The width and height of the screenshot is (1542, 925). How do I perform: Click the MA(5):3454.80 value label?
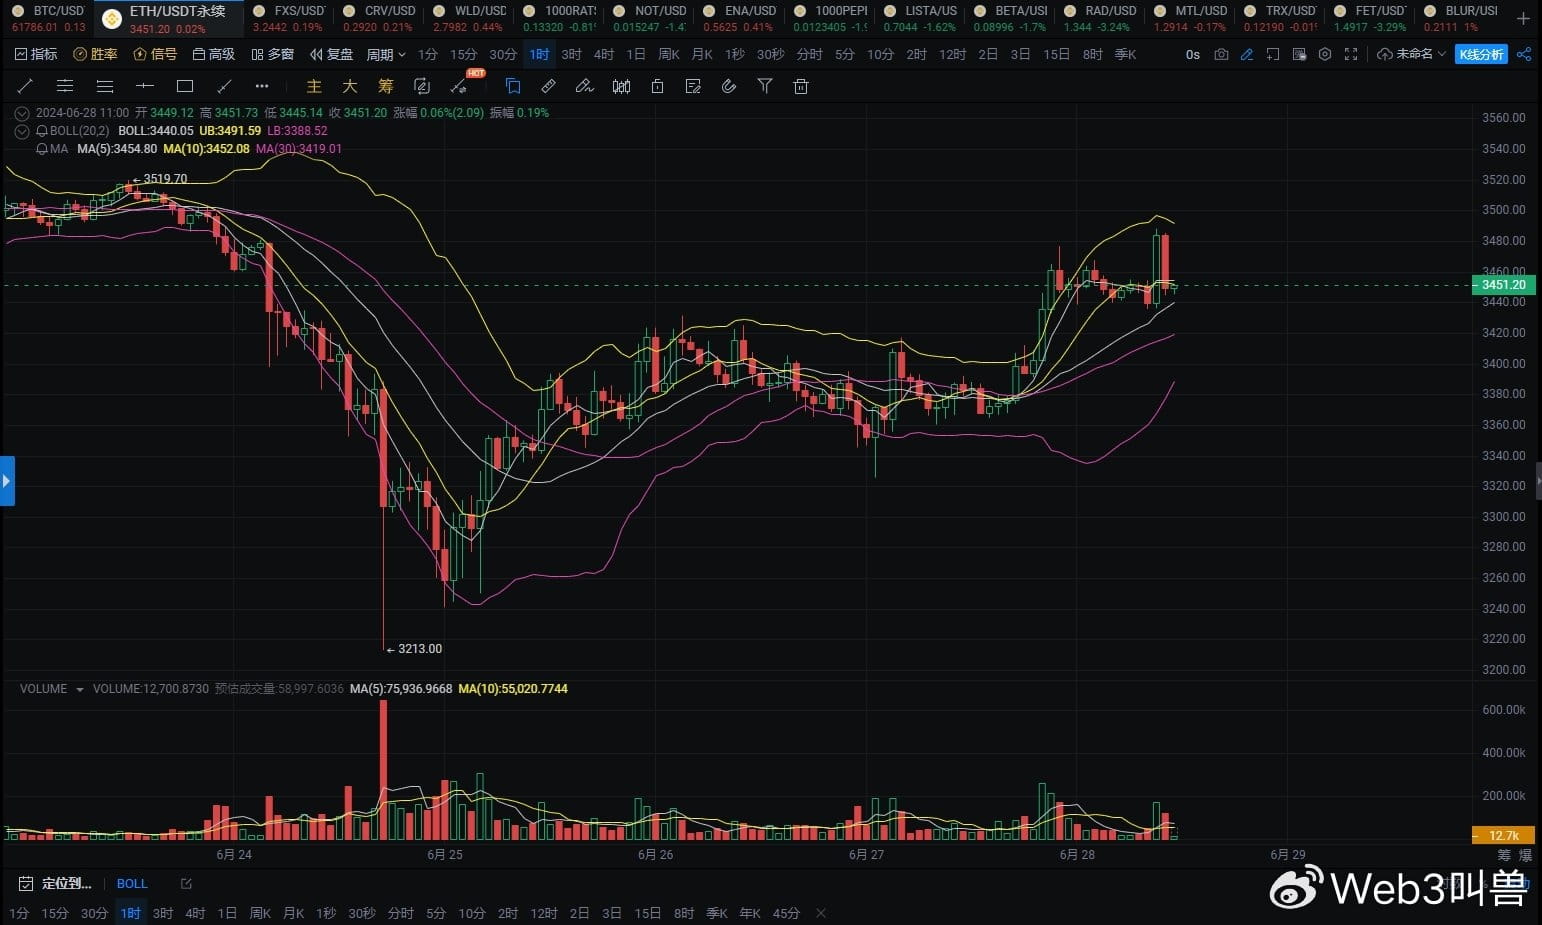click(117, 149)
